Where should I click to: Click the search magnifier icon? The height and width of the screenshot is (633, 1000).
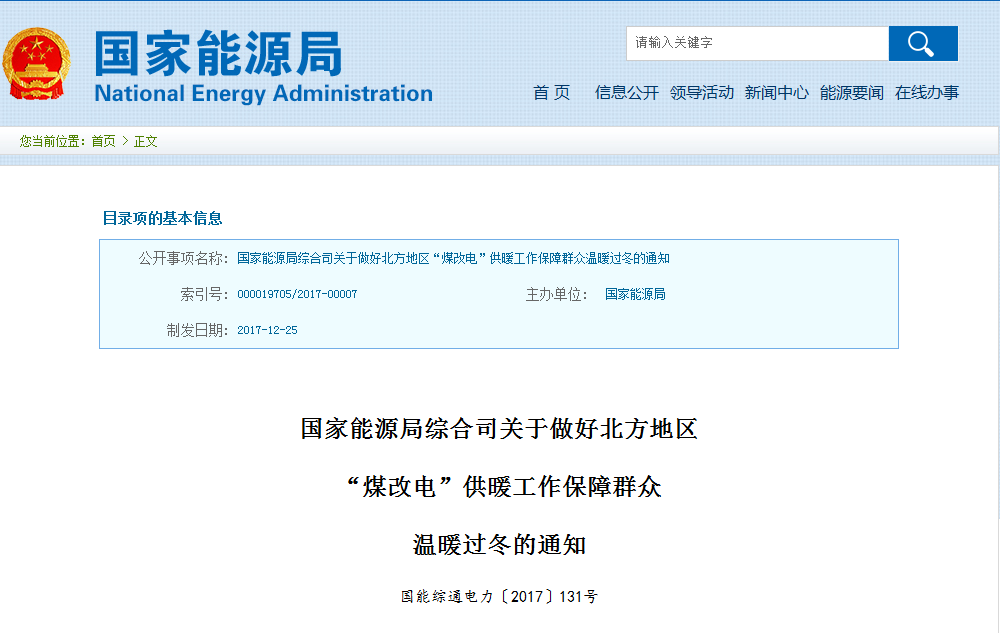(x=922, y=43)
